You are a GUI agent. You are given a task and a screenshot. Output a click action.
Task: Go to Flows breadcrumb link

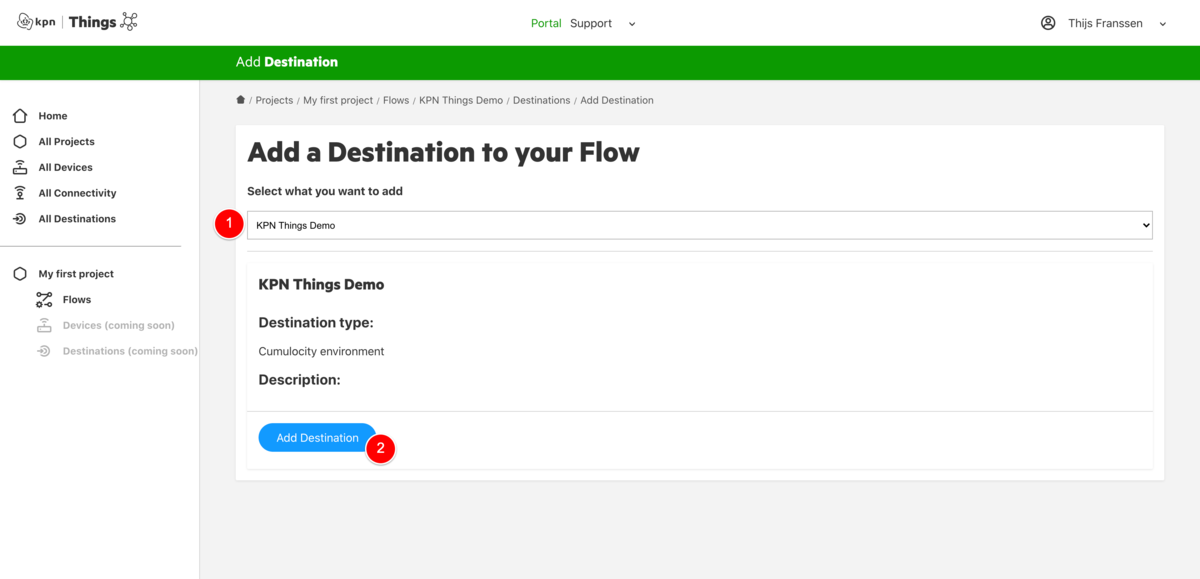(x=396, y=100)
